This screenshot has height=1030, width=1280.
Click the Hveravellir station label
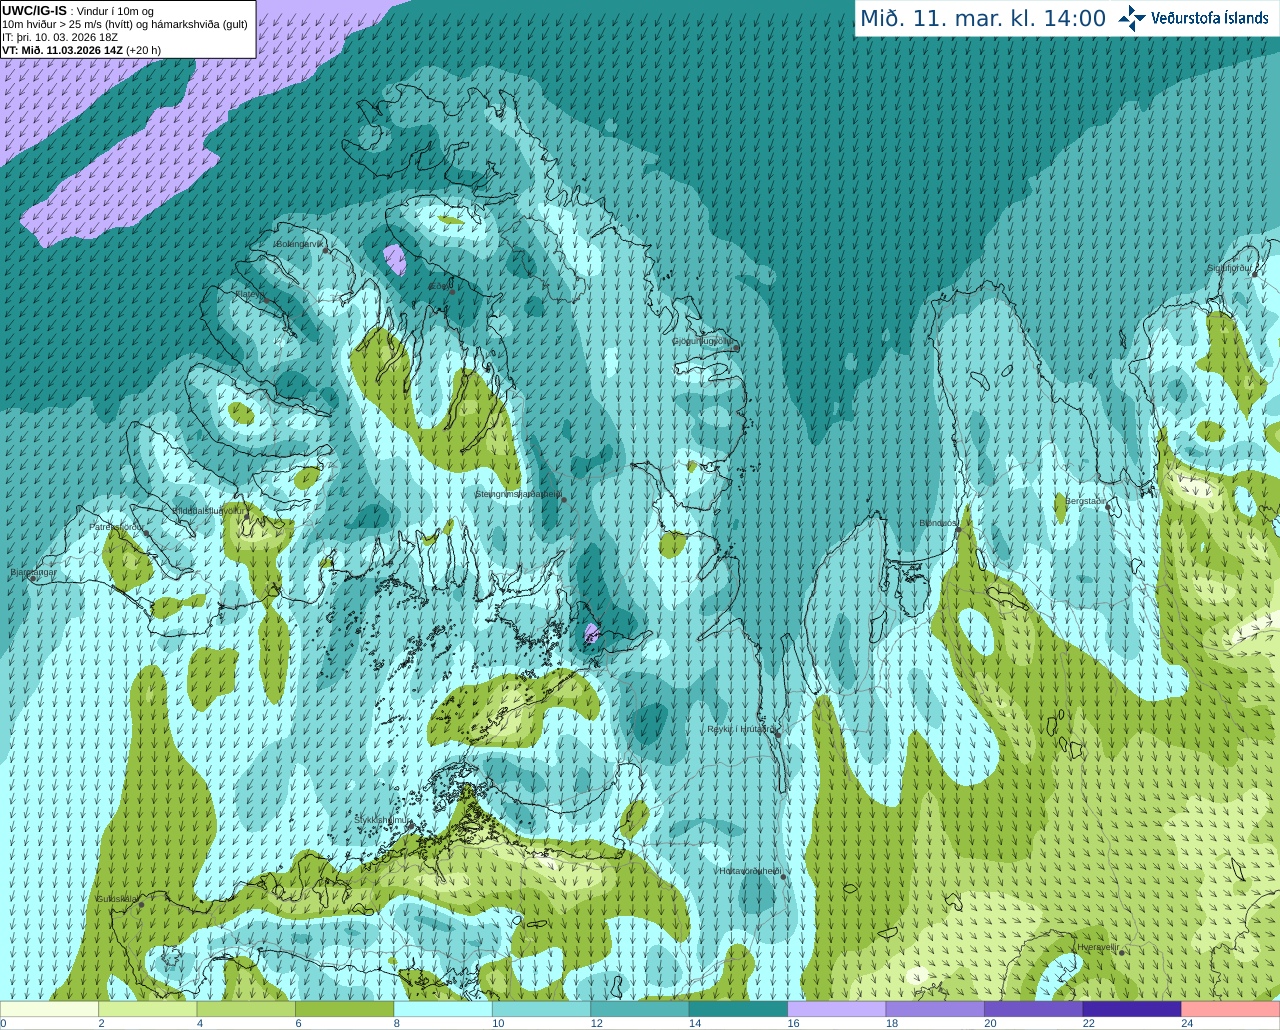click(x=1098, y=946)
